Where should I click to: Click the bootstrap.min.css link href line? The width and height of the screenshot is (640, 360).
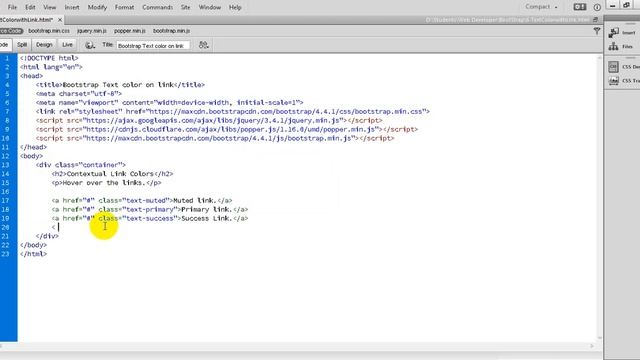click(233, 111)
